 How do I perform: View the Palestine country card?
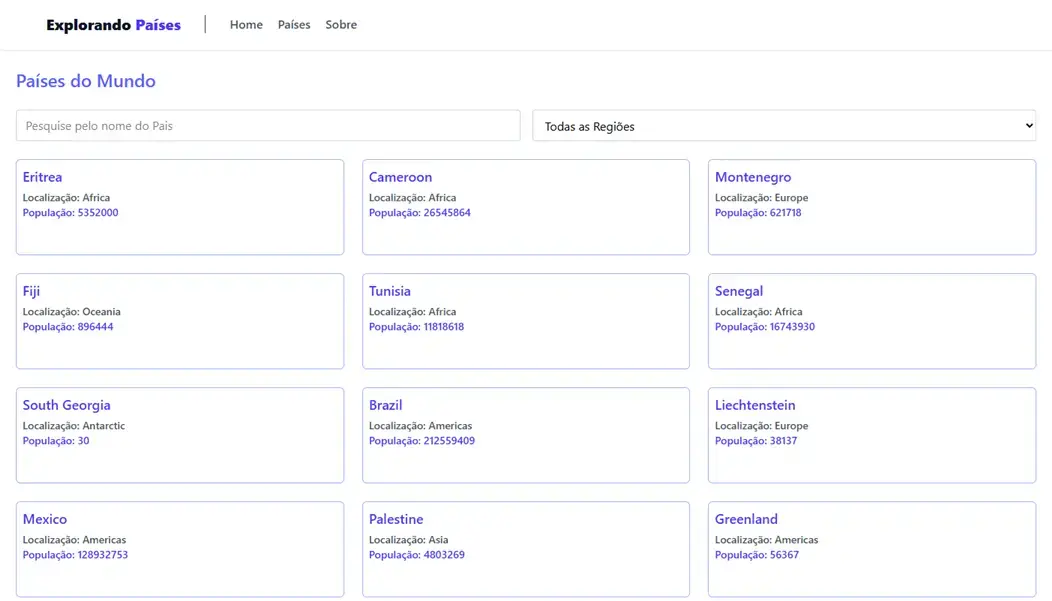click(x=525, y=549)
